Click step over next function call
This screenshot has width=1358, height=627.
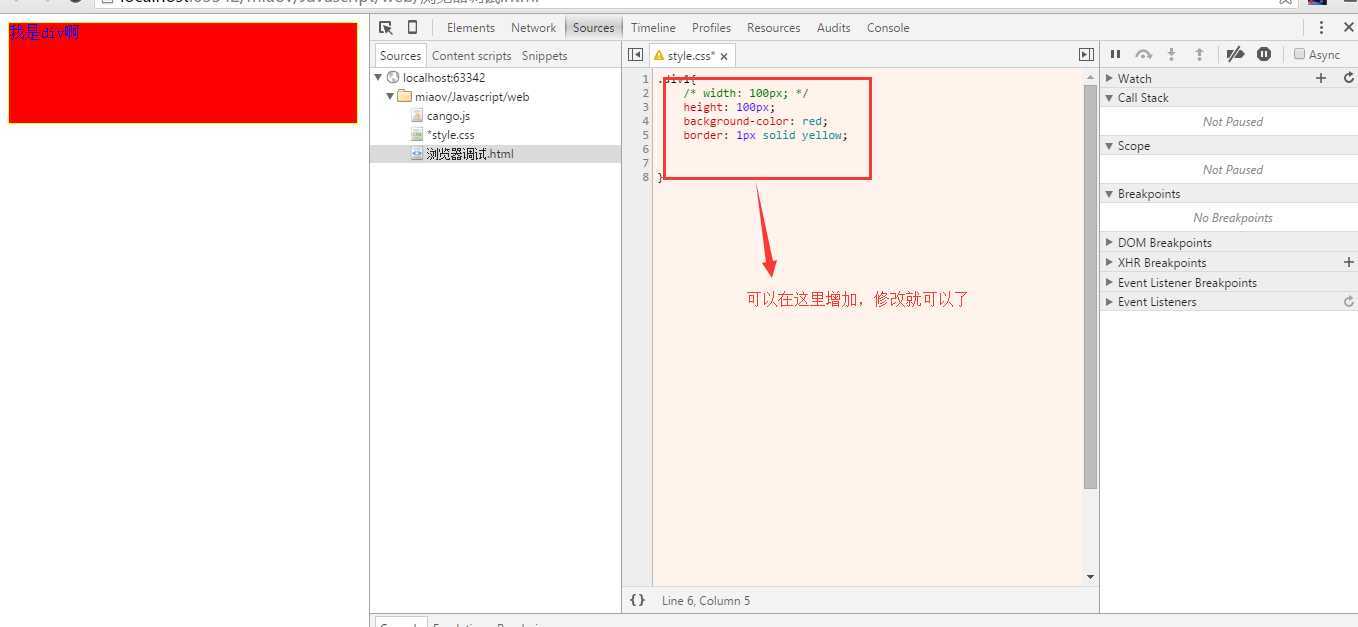[x=1144, y=54]
